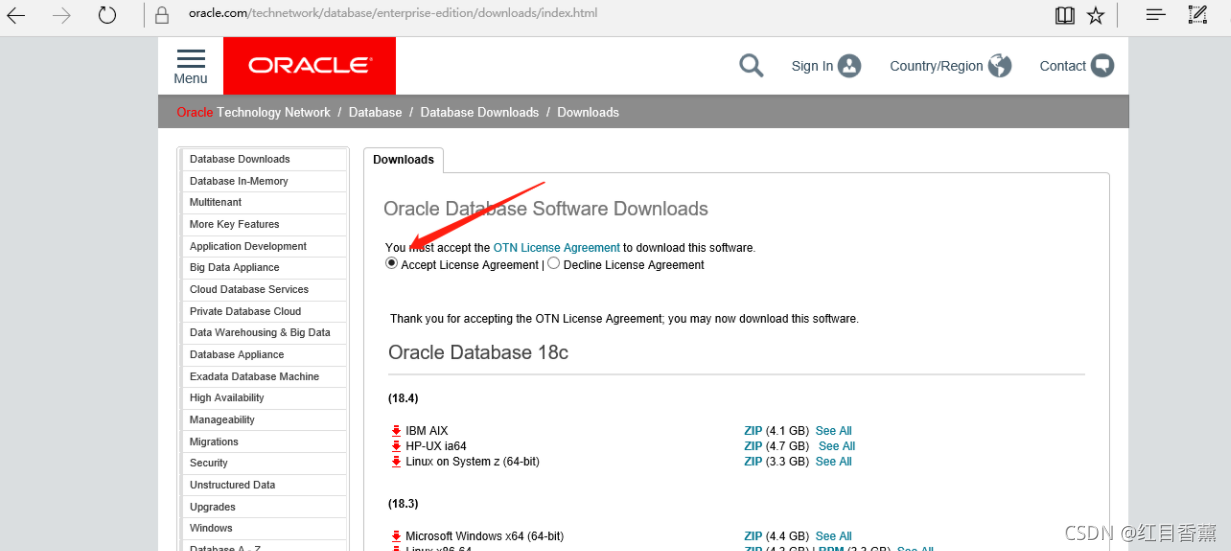Open See All for IBM AIX
The width and height of the screenshot is (1231, 551).
[834, 431]
